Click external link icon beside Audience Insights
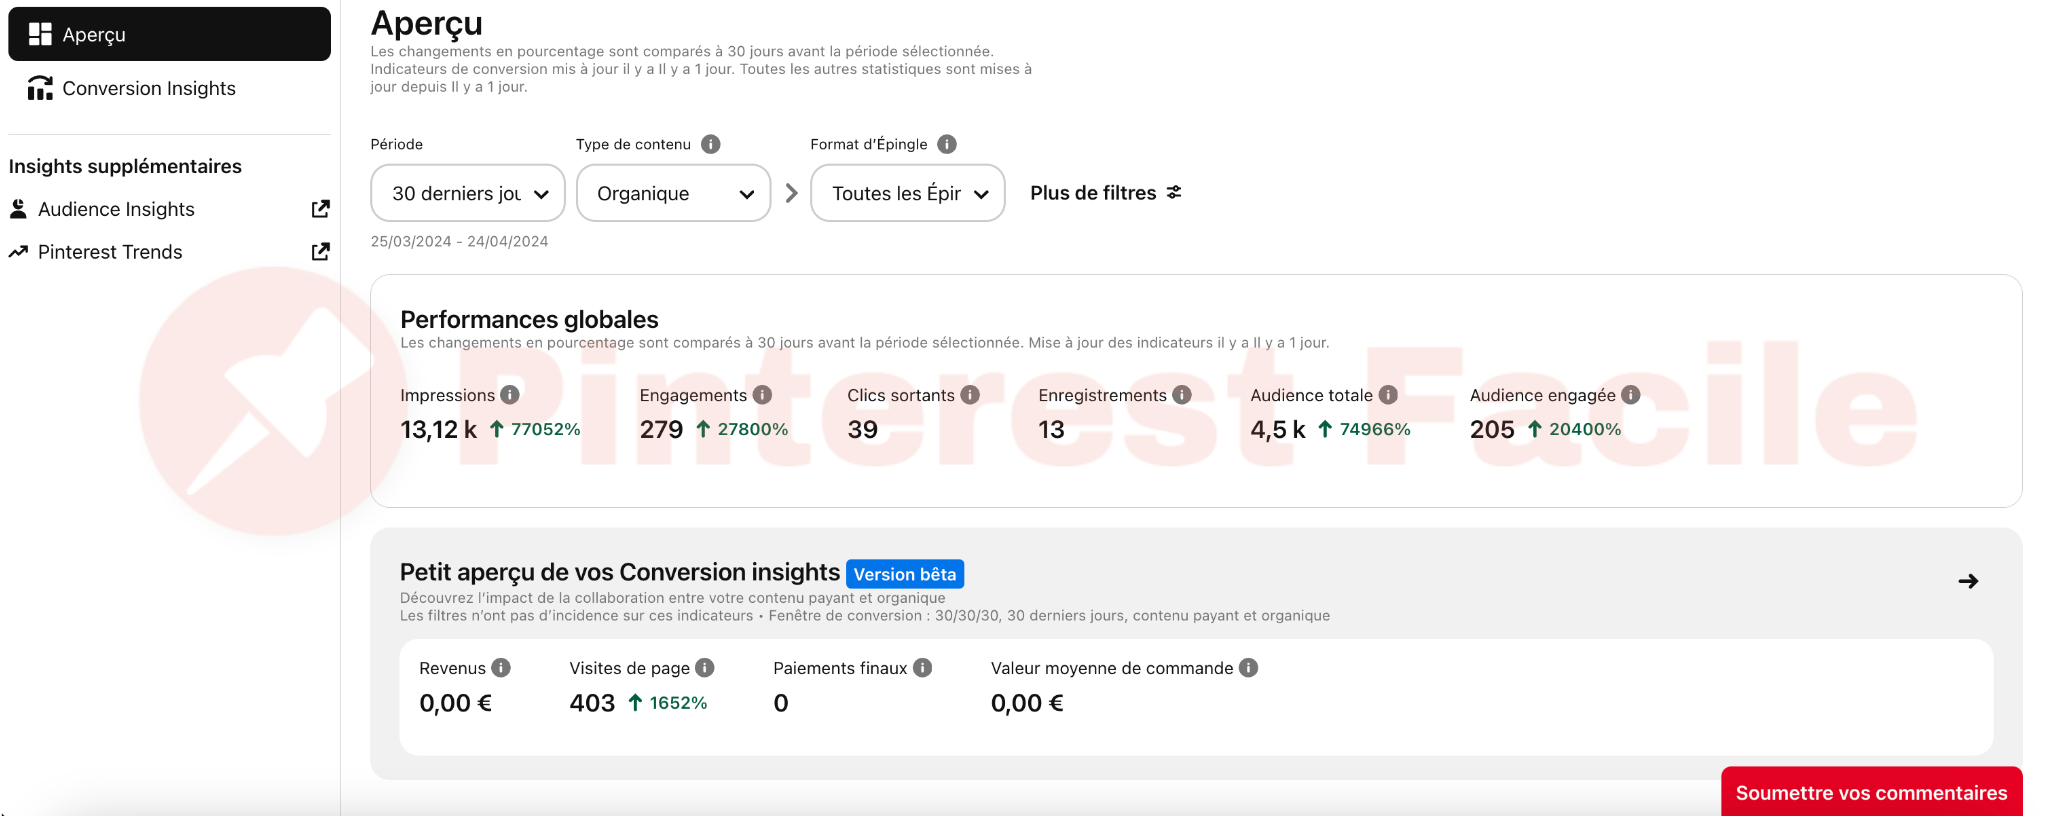 (320, 209)
